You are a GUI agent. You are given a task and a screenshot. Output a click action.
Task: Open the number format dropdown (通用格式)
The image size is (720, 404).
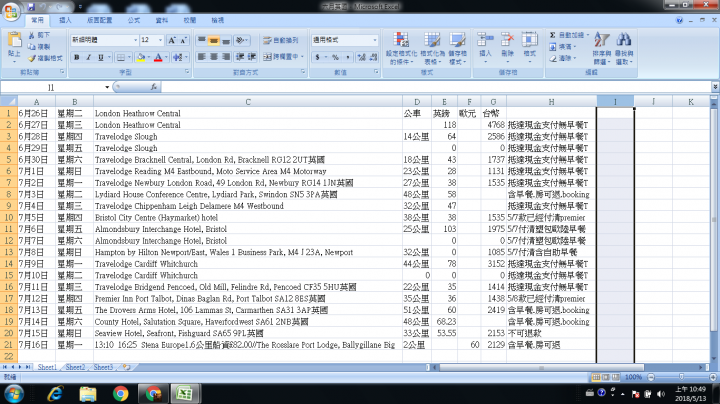pos(375,40)
